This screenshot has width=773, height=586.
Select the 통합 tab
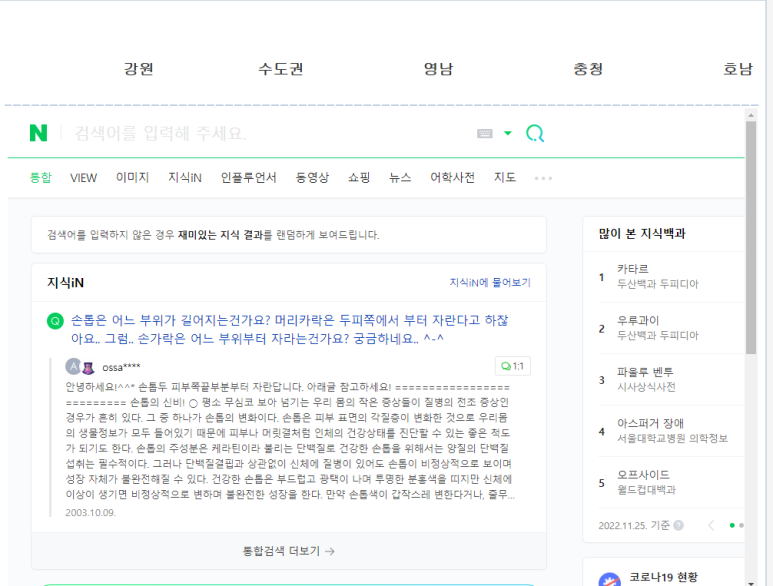(40, 177)
